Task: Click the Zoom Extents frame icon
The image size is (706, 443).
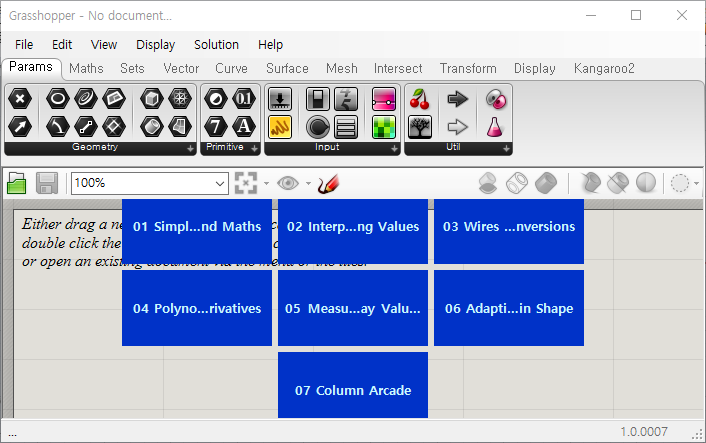Action: point(246,183)
